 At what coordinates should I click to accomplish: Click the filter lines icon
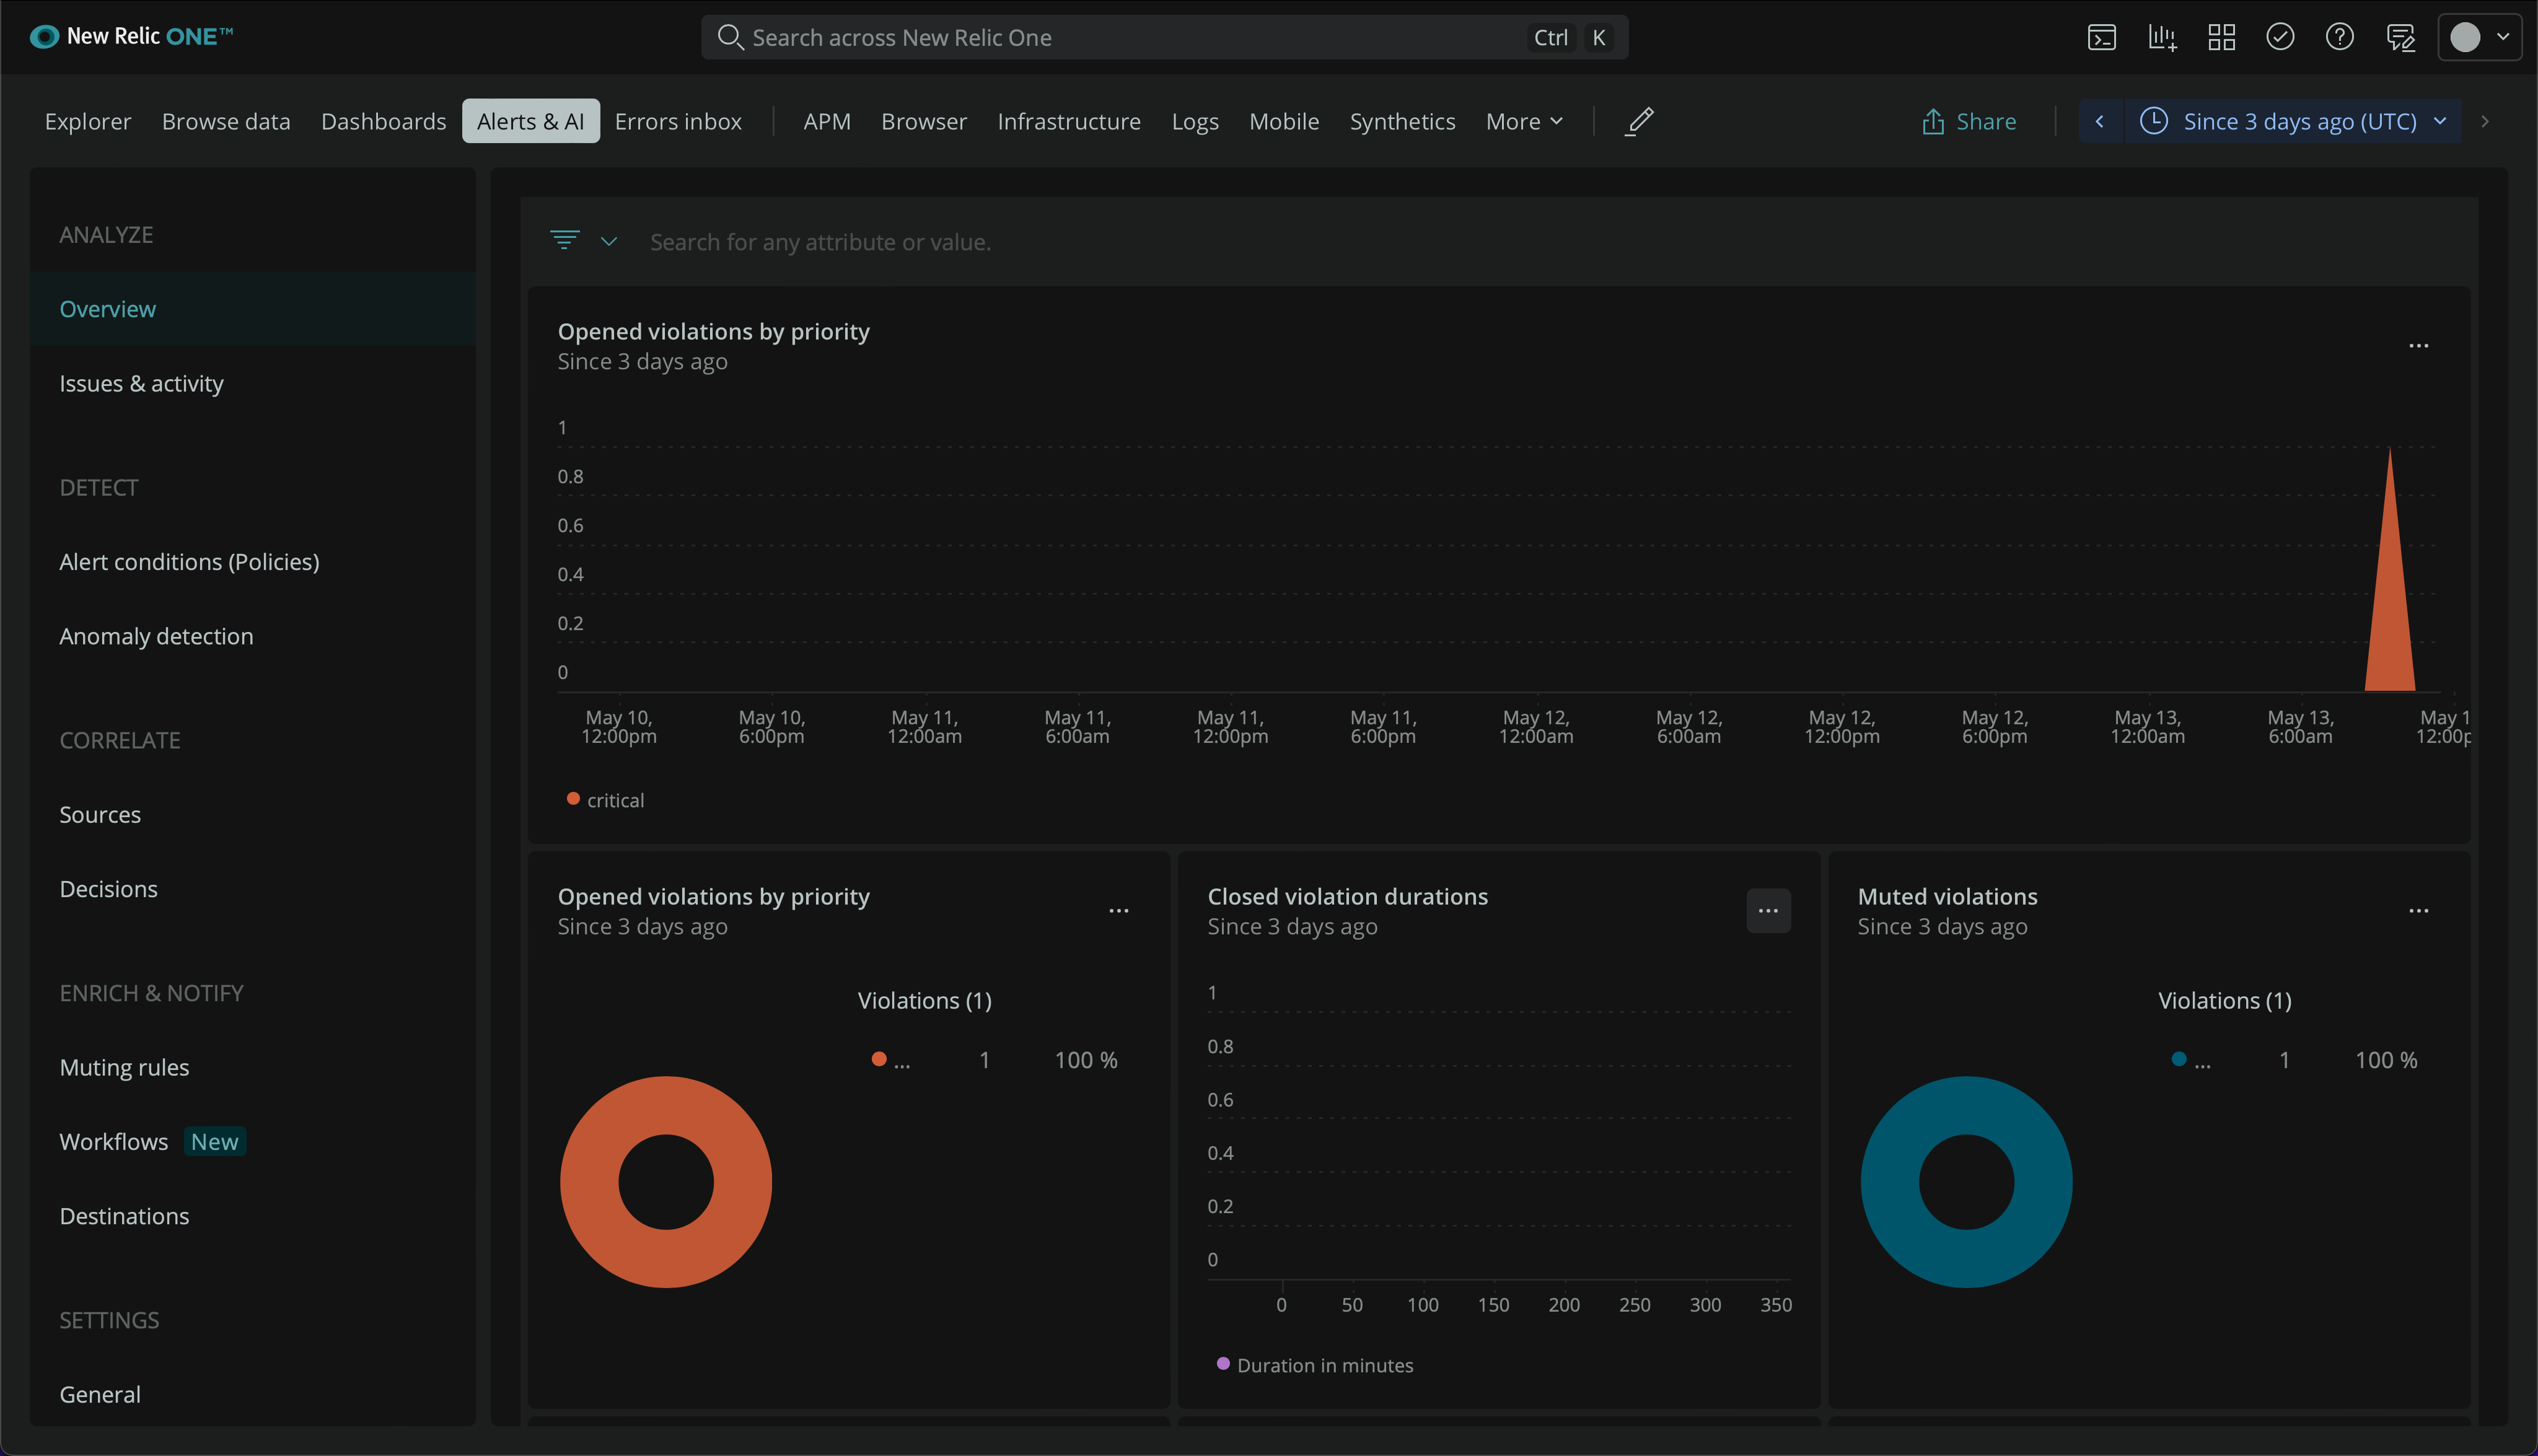pyautogui.click(x=564, y=241)
